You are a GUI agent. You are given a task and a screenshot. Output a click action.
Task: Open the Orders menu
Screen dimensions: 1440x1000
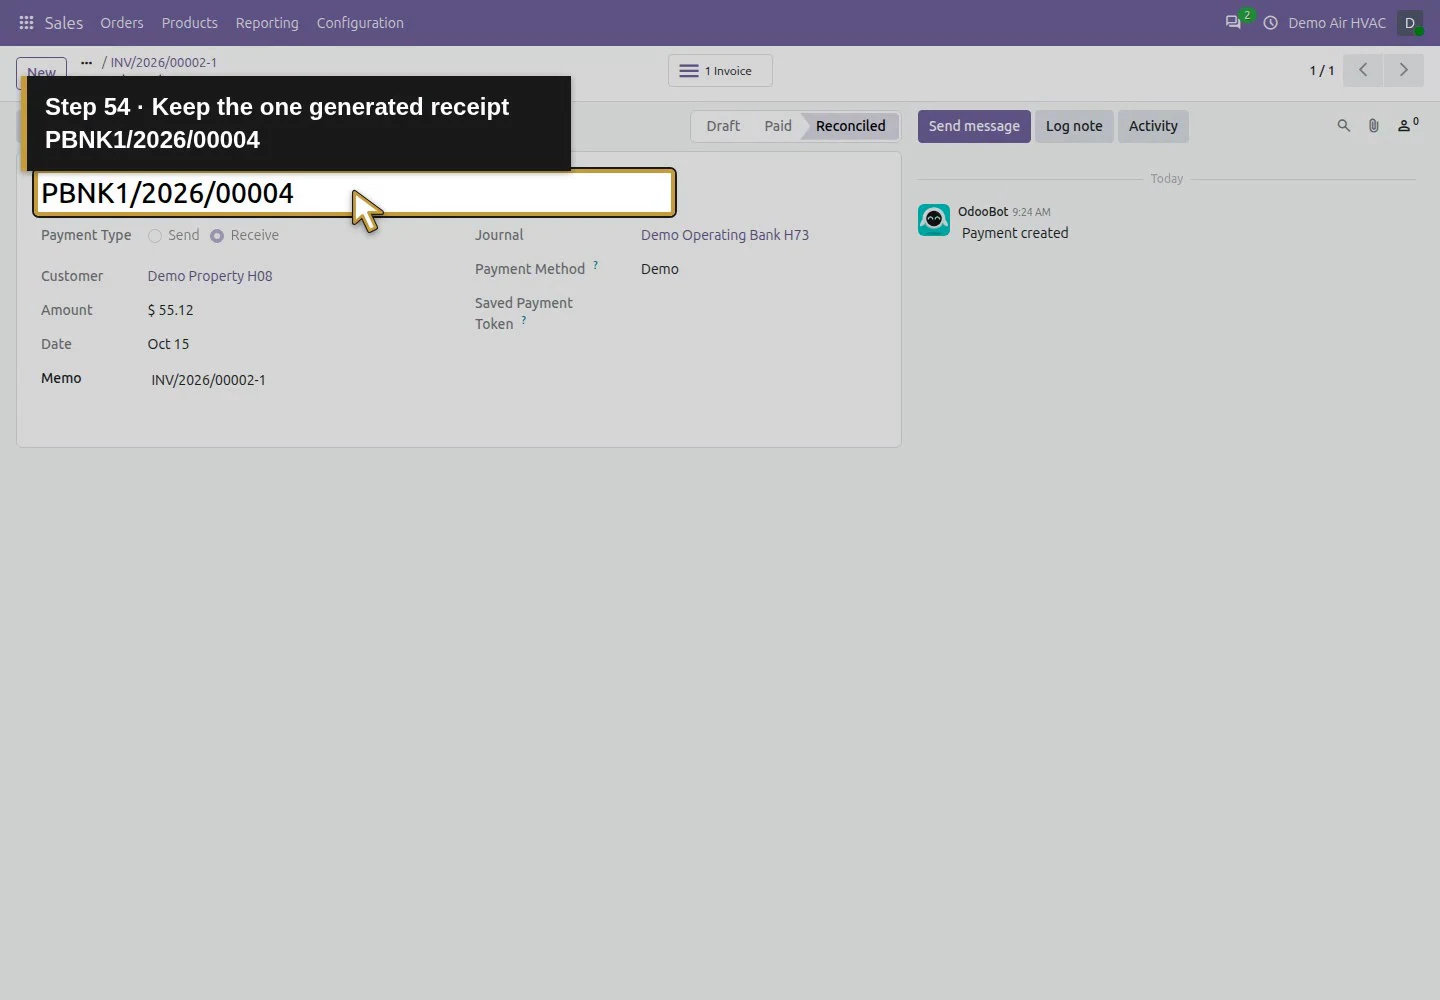point(122,23)
